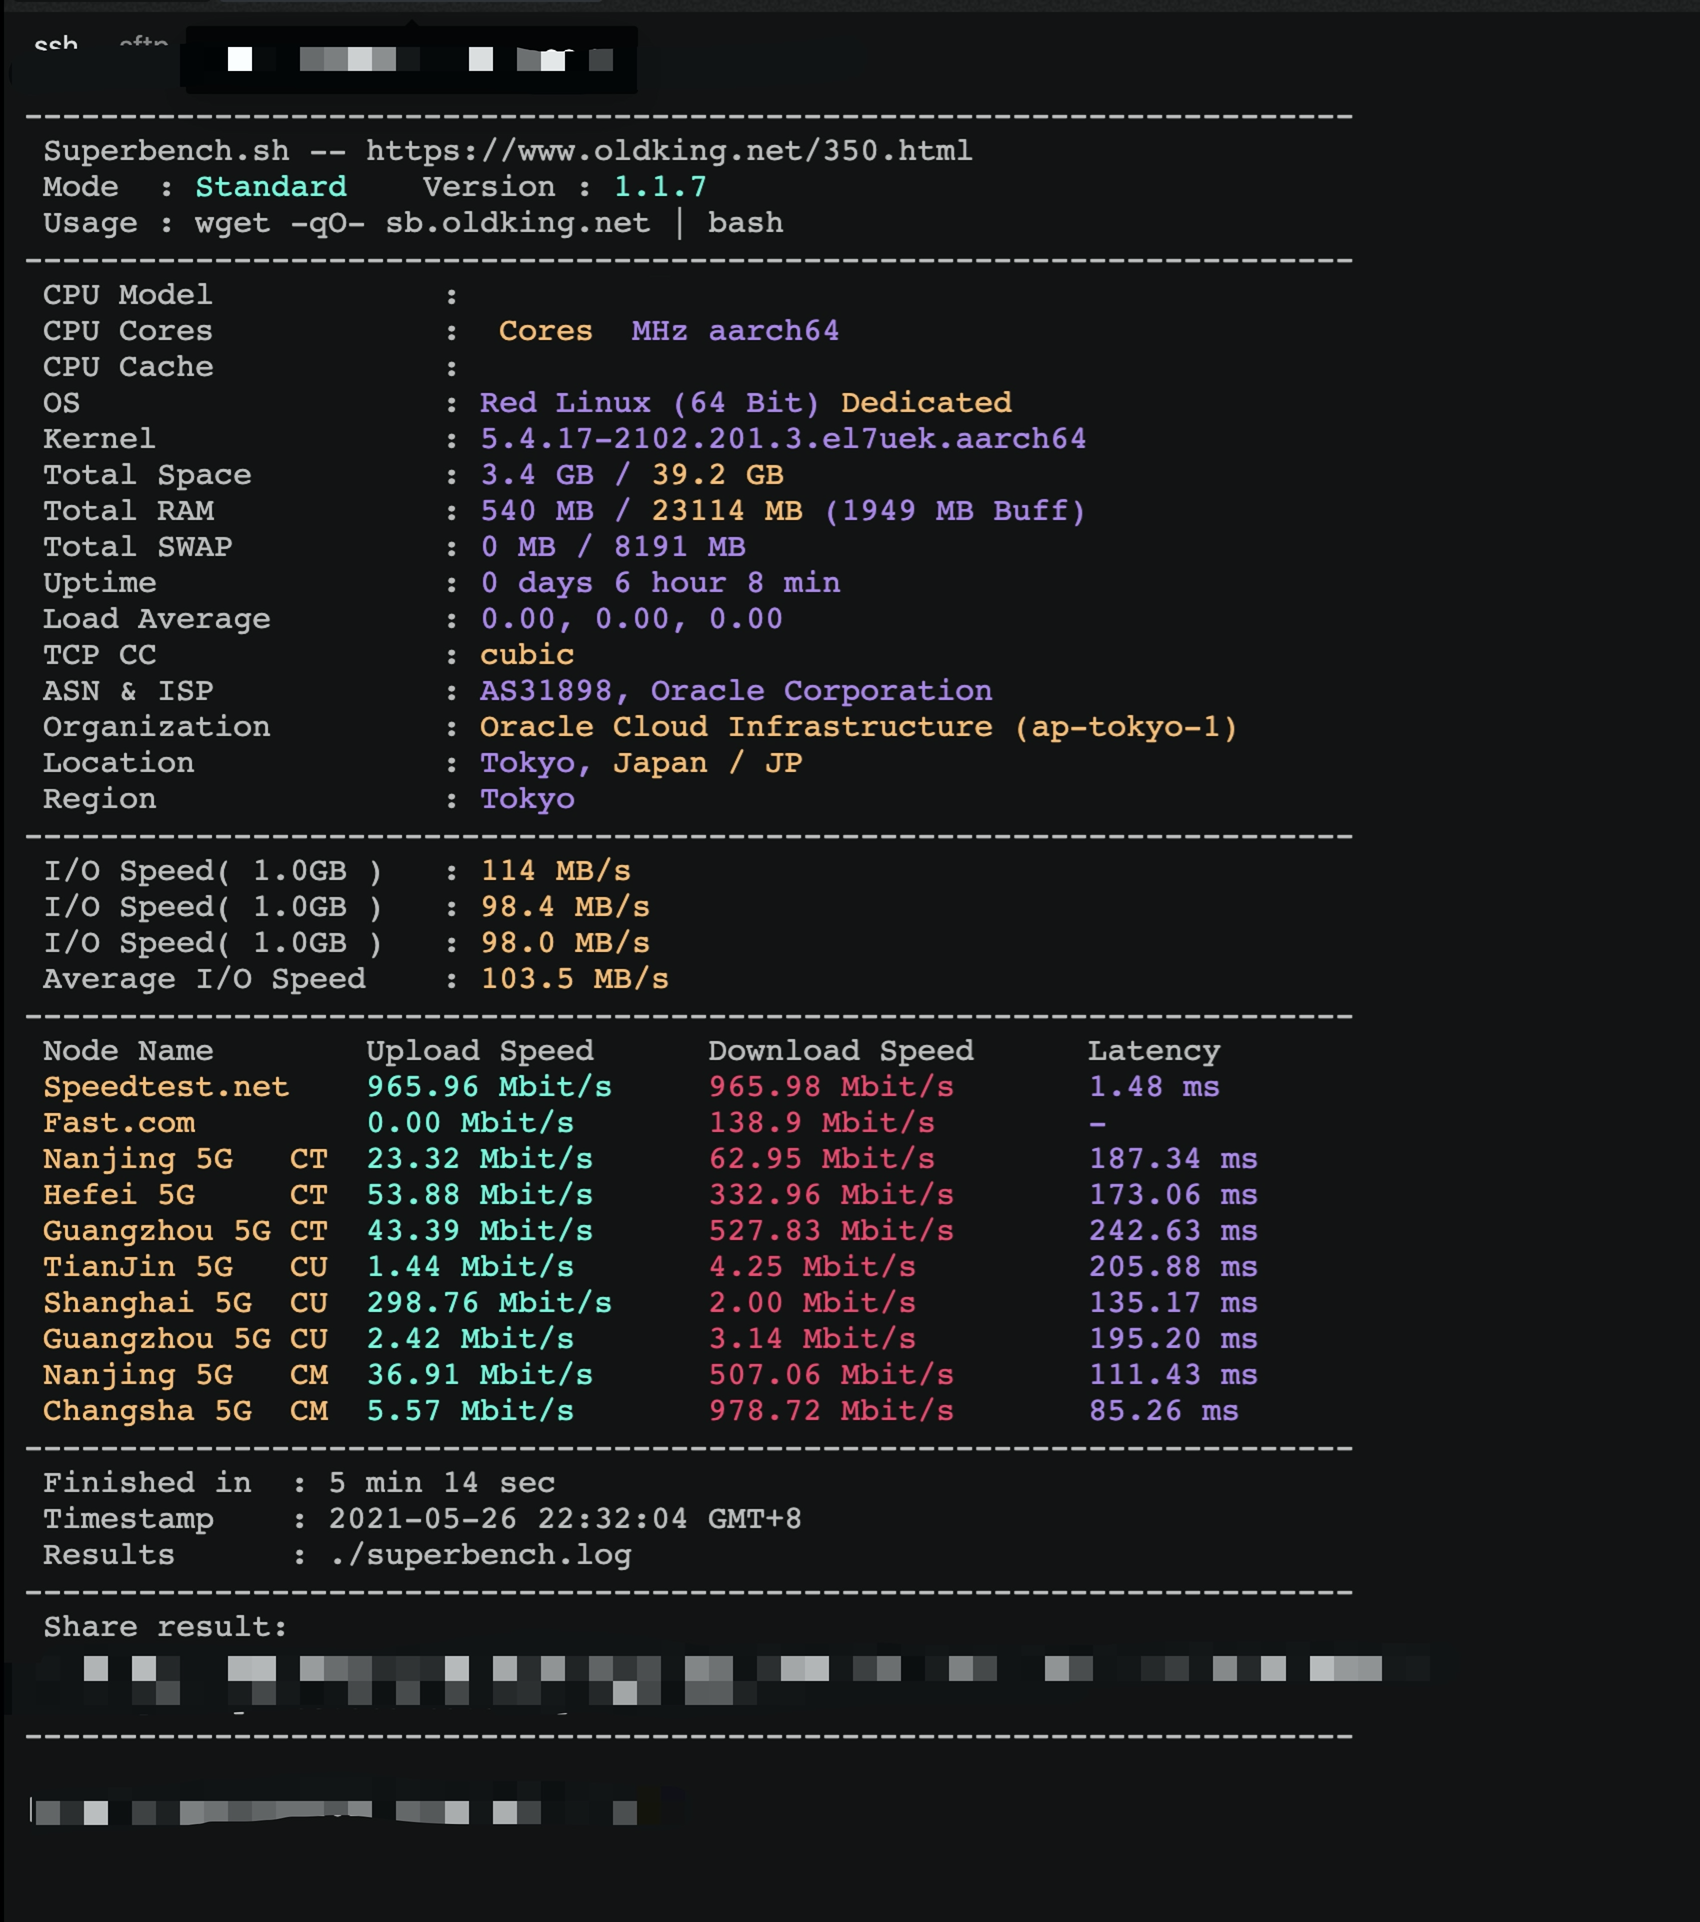
Task: Click Changsha latency 85.26 ms
Action: click(1164, 1411)
